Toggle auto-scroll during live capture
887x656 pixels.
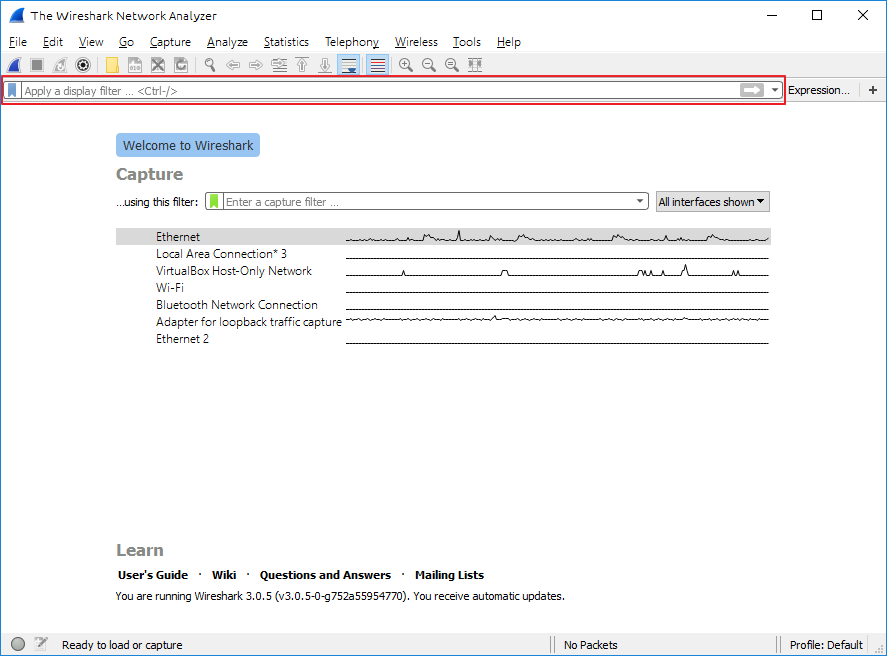(349, 65)
